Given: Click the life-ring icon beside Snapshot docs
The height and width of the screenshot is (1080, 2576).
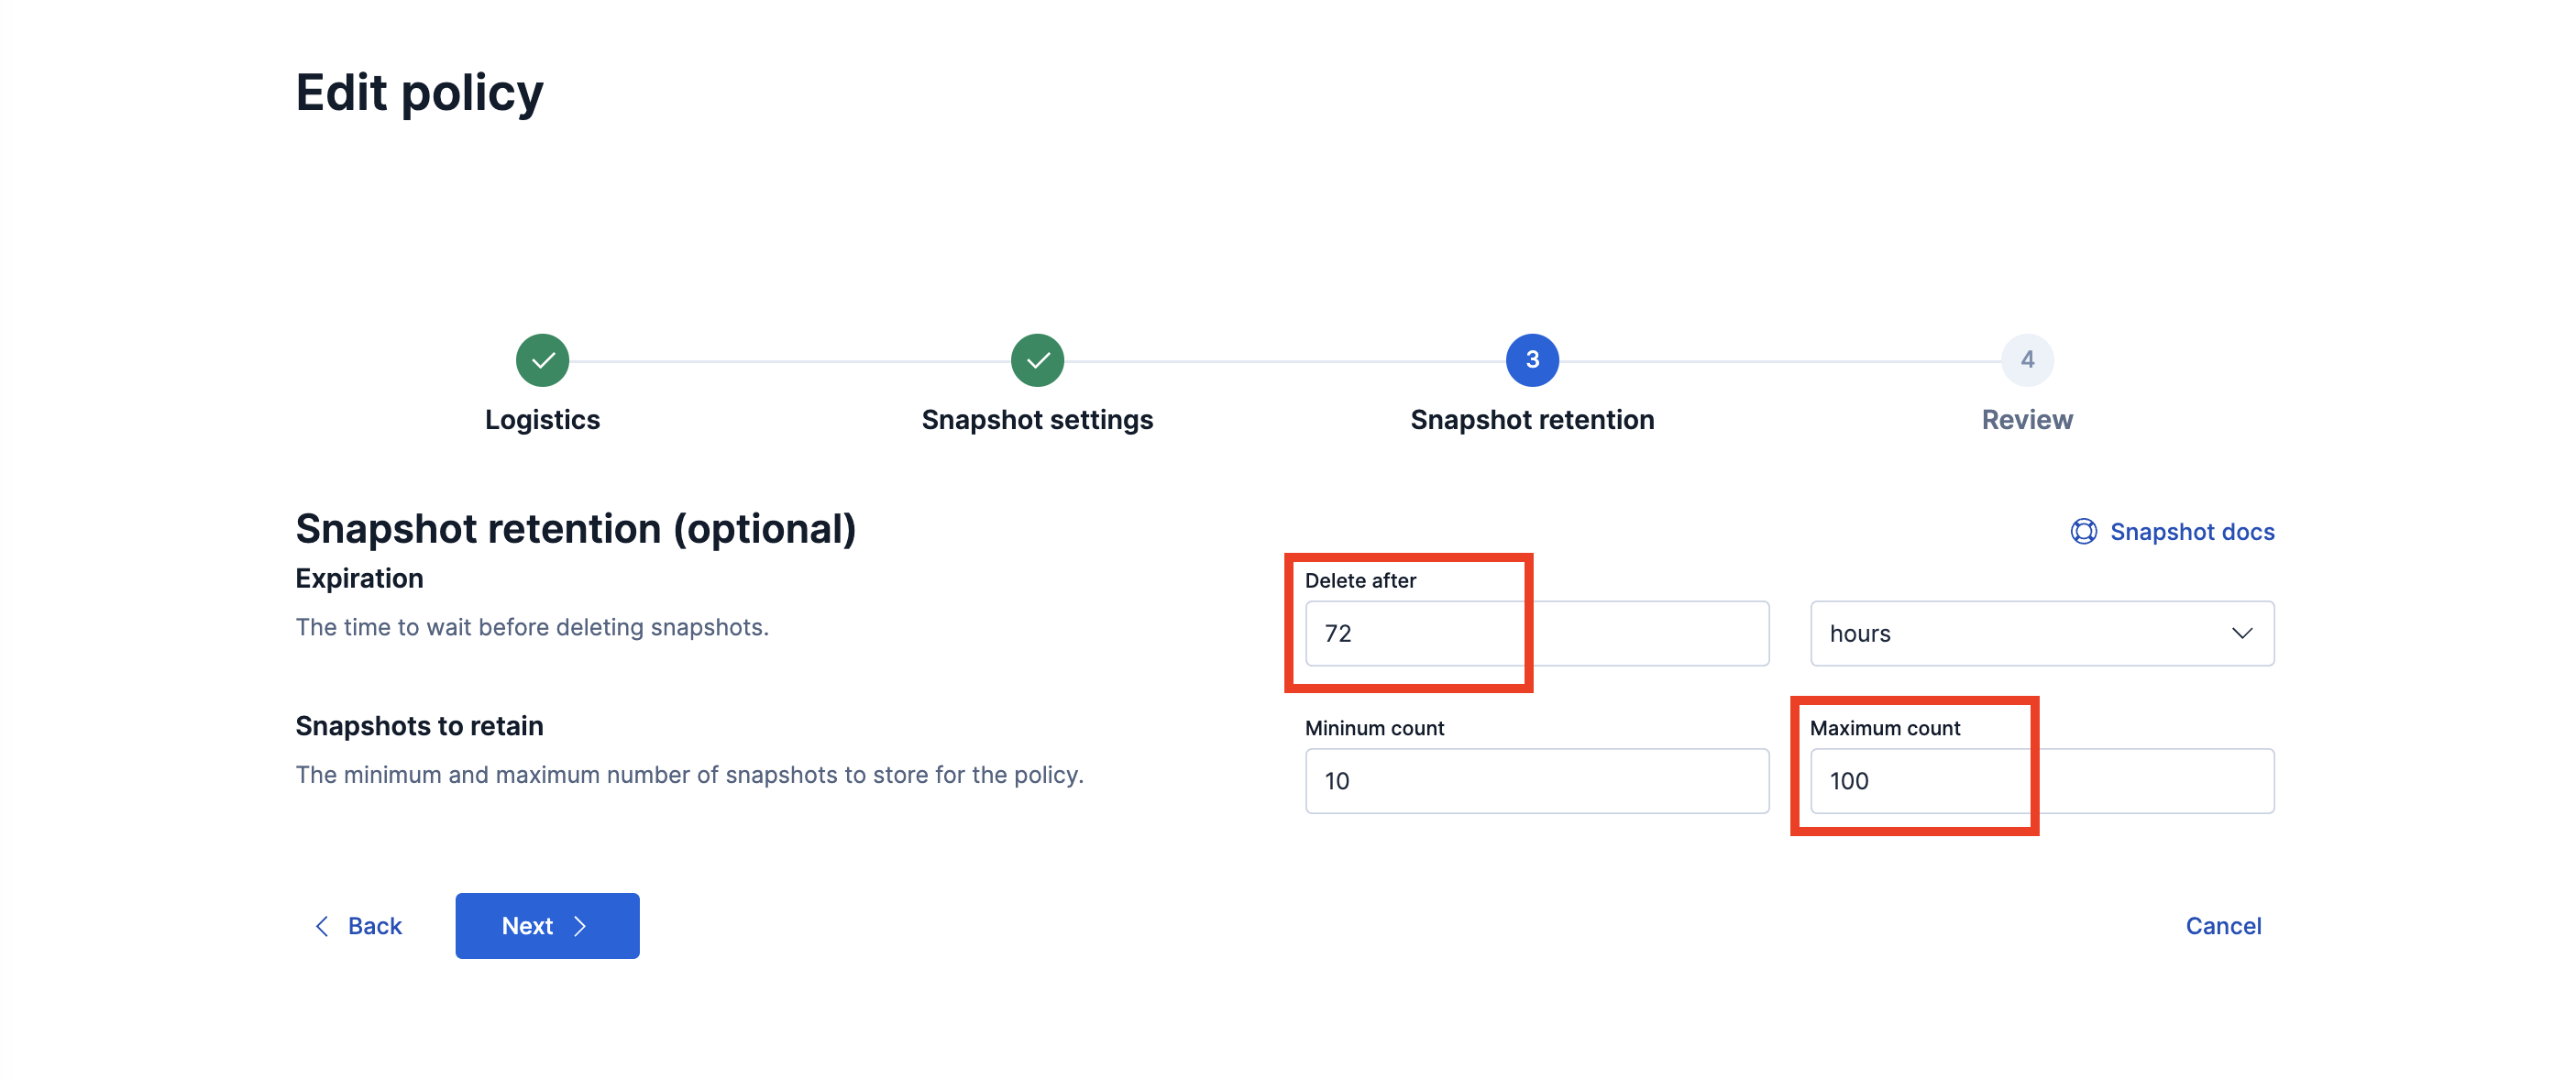Looking at the screenshot, I should [2083, 531].
